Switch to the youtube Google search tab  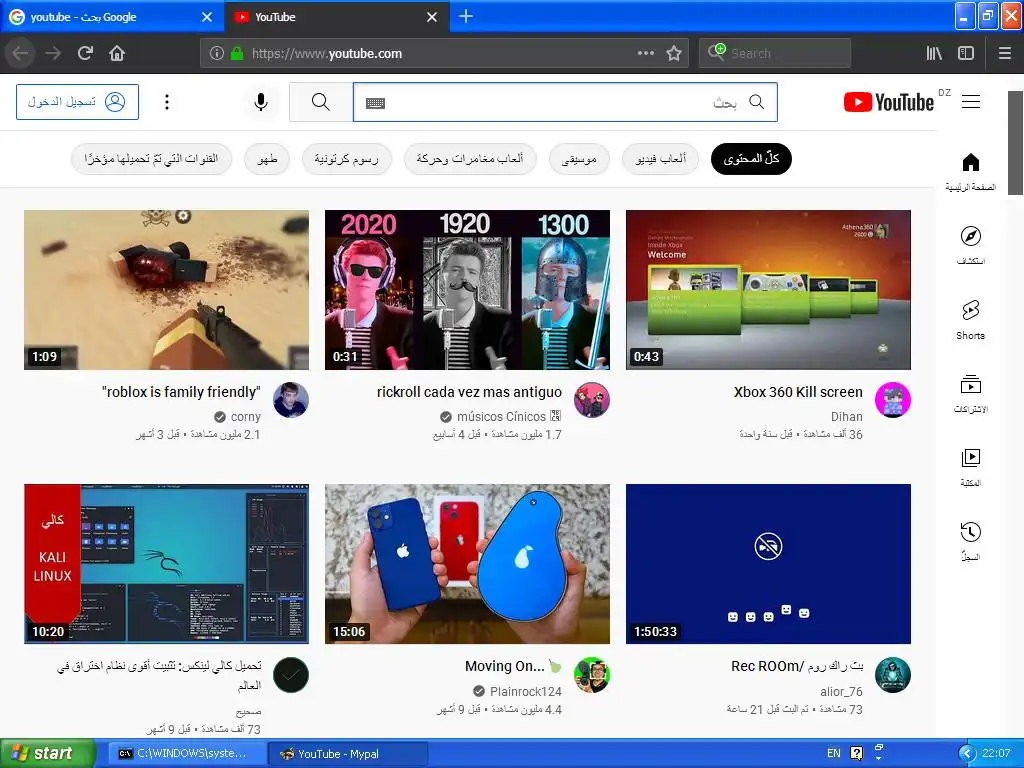click(111, 17)
